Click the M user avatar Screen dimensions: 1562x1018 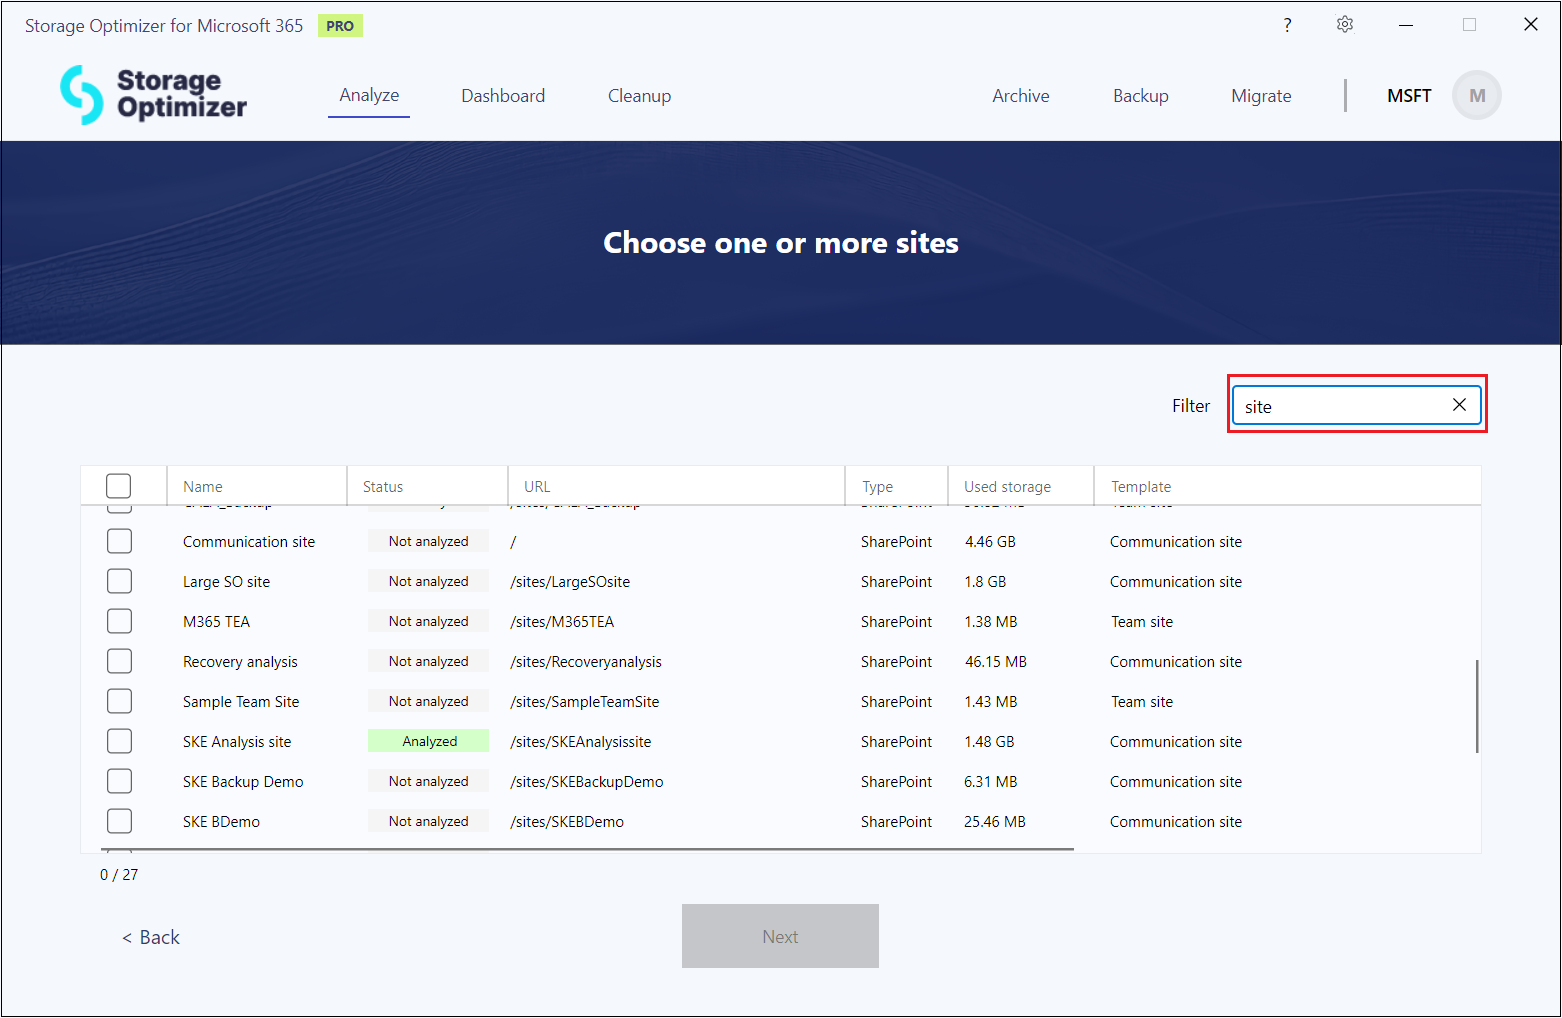1476,96
